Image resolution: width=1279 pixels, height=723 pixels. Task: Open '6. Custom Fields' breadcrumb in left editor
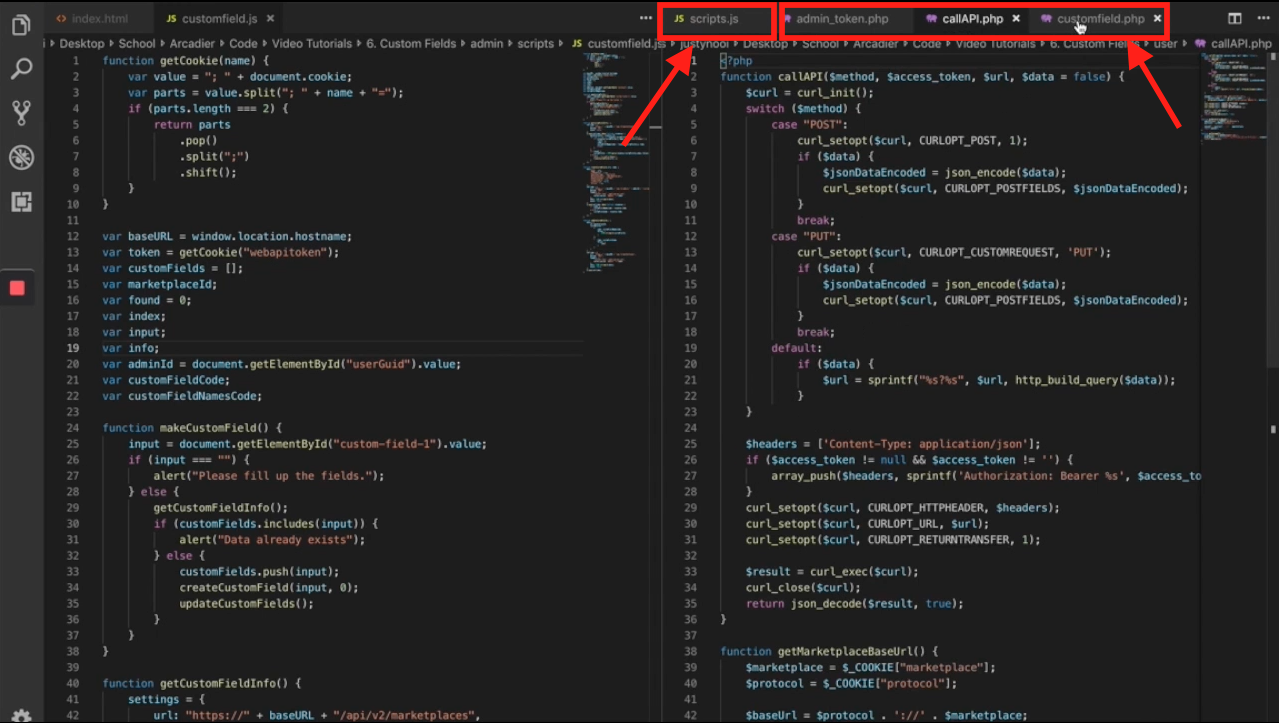410,44
